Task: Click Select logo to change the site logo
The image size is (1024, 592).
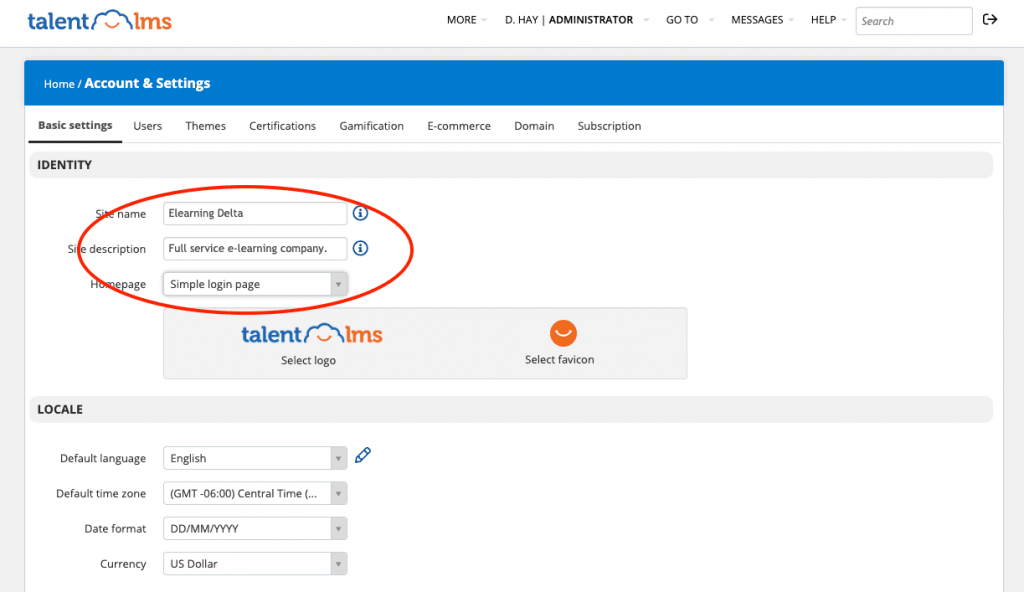Action: [309, 360]
